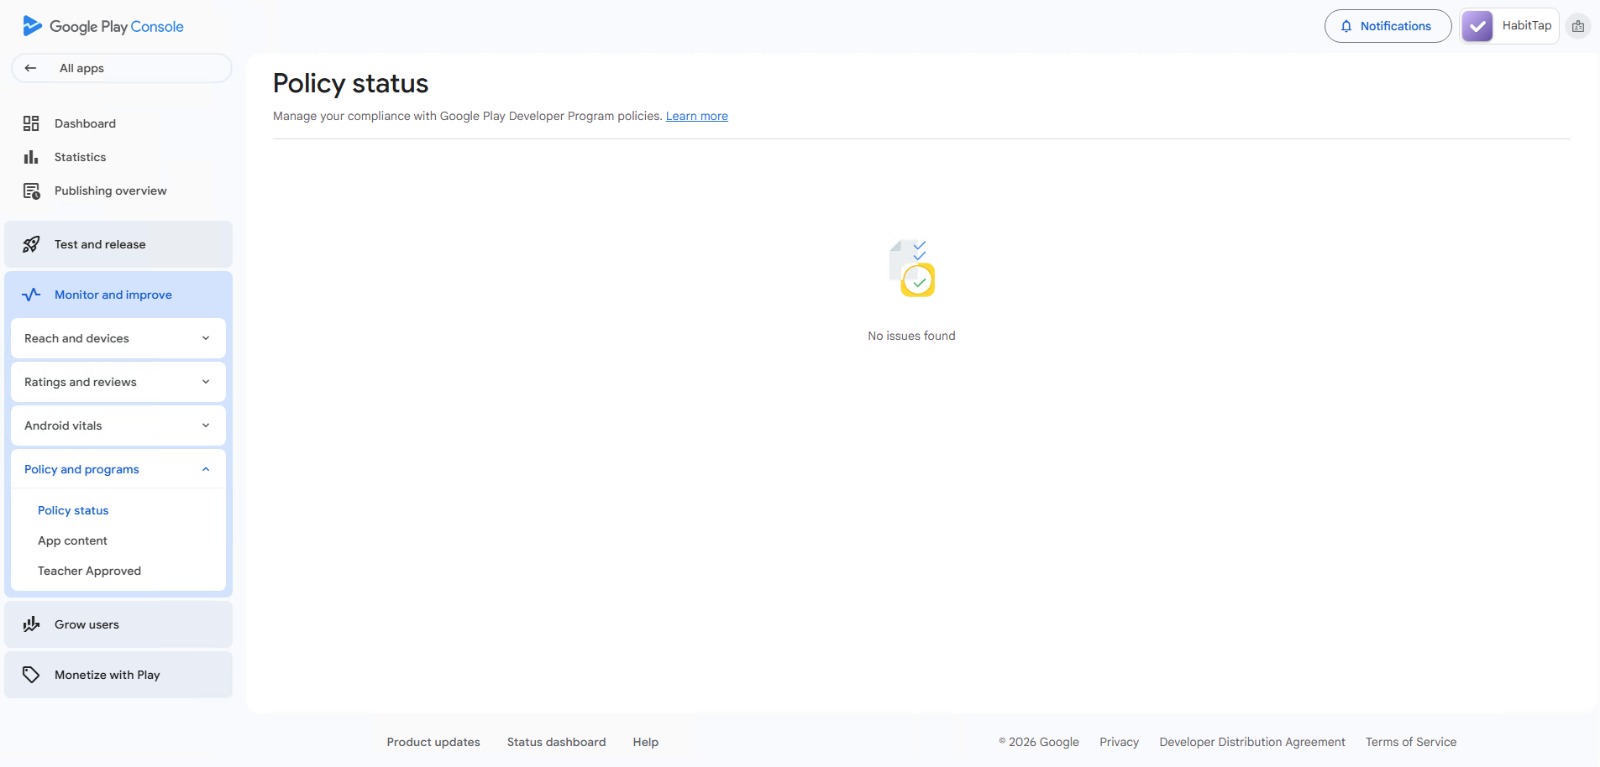Click the notifications bell icon

point(1346,26)
